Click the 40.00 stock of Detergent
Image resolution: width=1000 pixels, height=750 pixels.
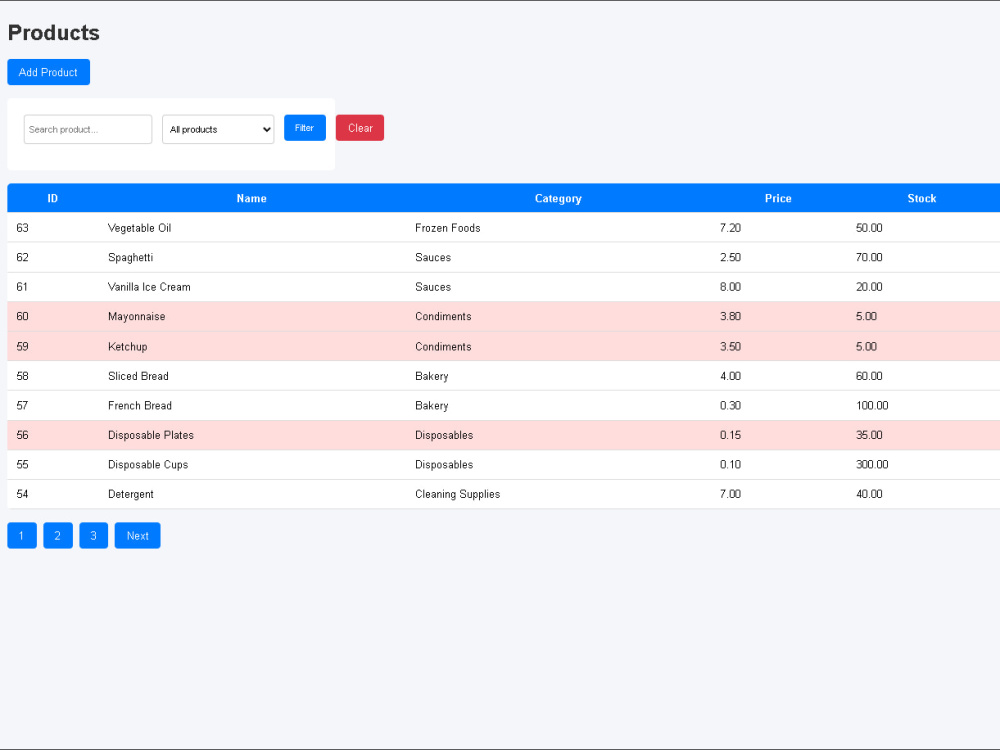pos(869,494)
